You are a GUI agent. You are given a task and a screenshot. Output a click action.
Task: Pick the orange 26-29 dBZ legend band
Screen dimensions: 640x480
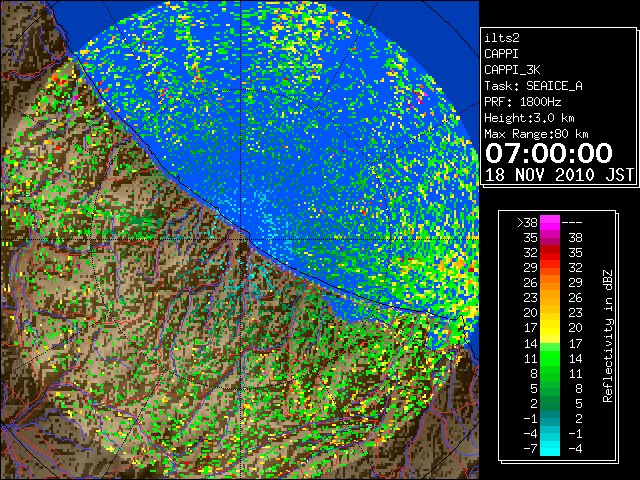coord(550,282)
